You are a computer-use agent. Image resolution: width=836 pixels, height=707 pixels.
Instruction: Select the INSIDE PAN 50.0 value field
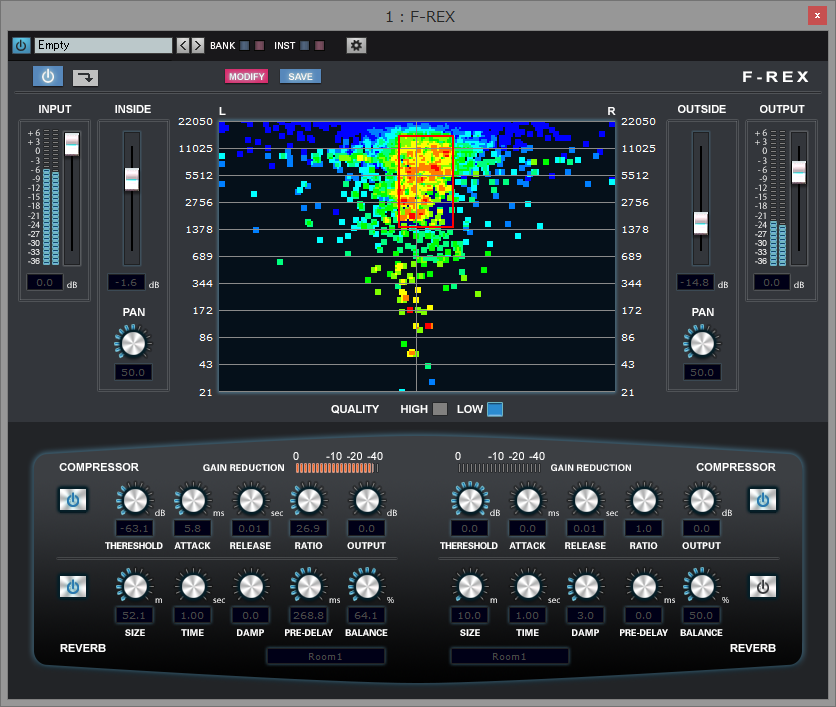(133, 372)
